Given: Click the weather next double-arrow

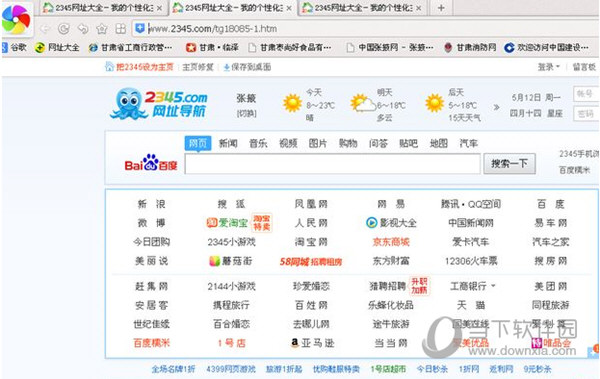Looking at the screenshot, I should click(496, 107).
